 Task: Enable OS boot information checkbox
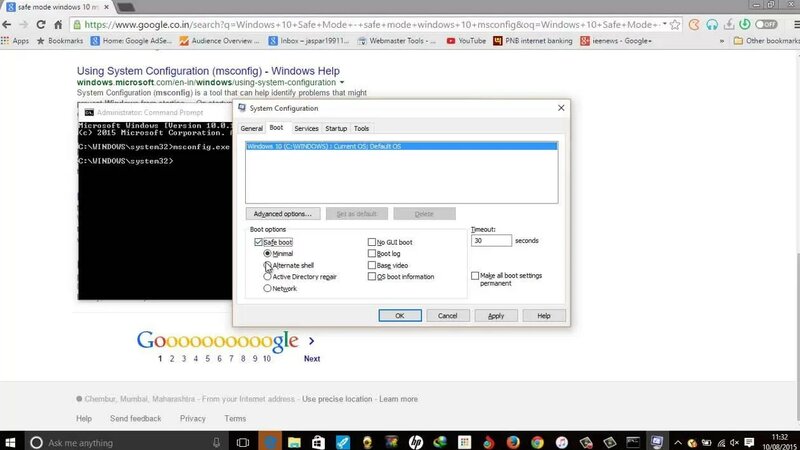click(x=372, y=277)
